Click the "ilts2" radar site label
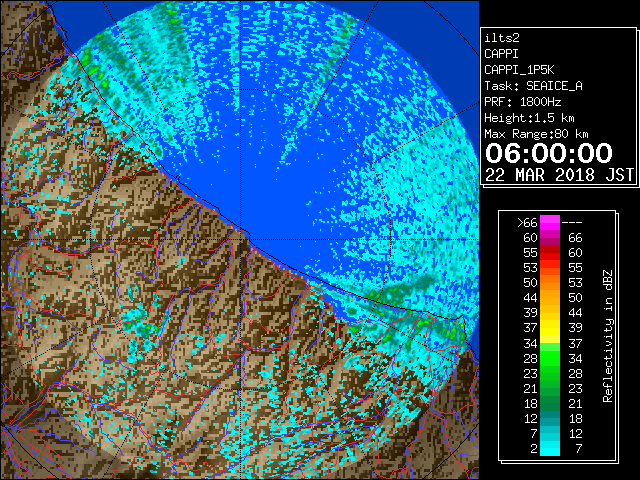This screenshot has width=640, height=480. pos(502,38)
